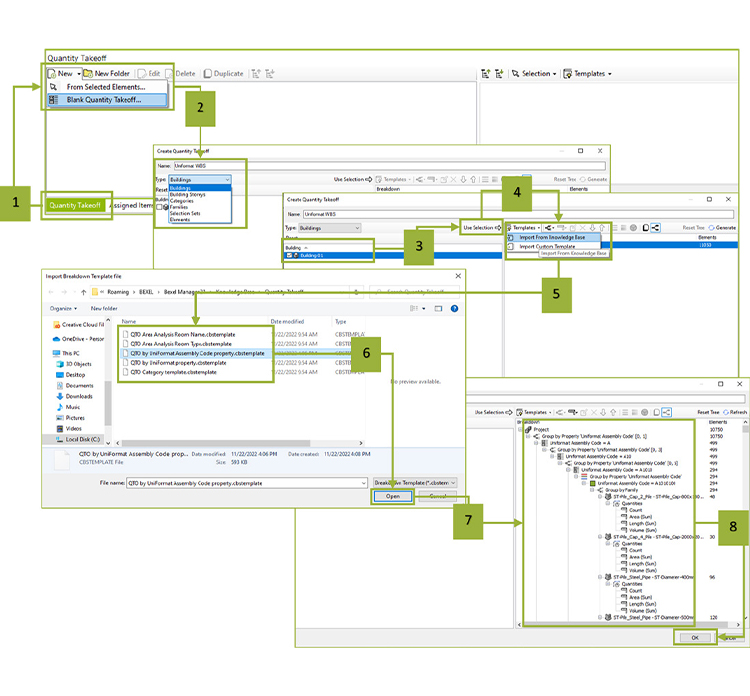The width and height of the screenshot is (750, 696).
Task: Click OK in Create Quantity Takeoff dialog
Action: click(693, 636)
